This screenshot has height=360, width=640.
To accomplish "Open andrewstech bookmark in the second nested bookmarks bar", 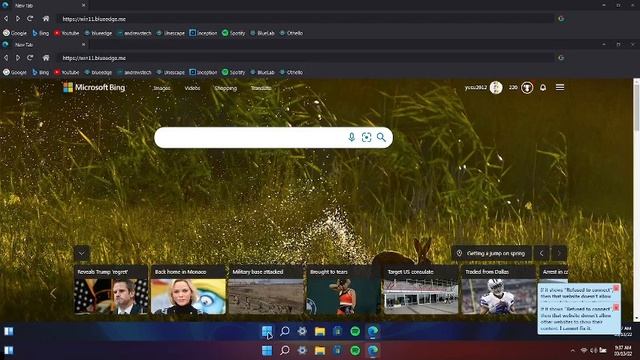I will point(134,72).
